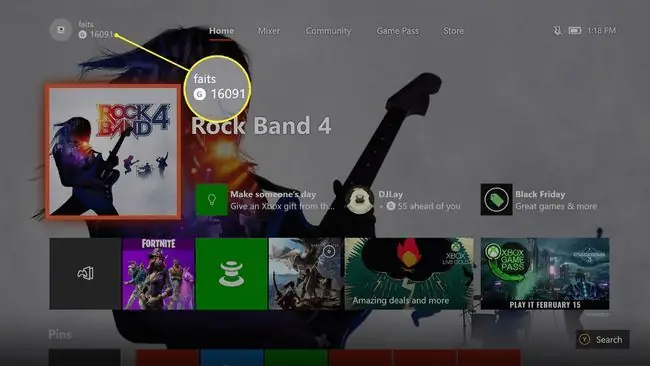Click the Search button
Screen dimensions: 650x366
pyautogui.click(x=603, y=339)
